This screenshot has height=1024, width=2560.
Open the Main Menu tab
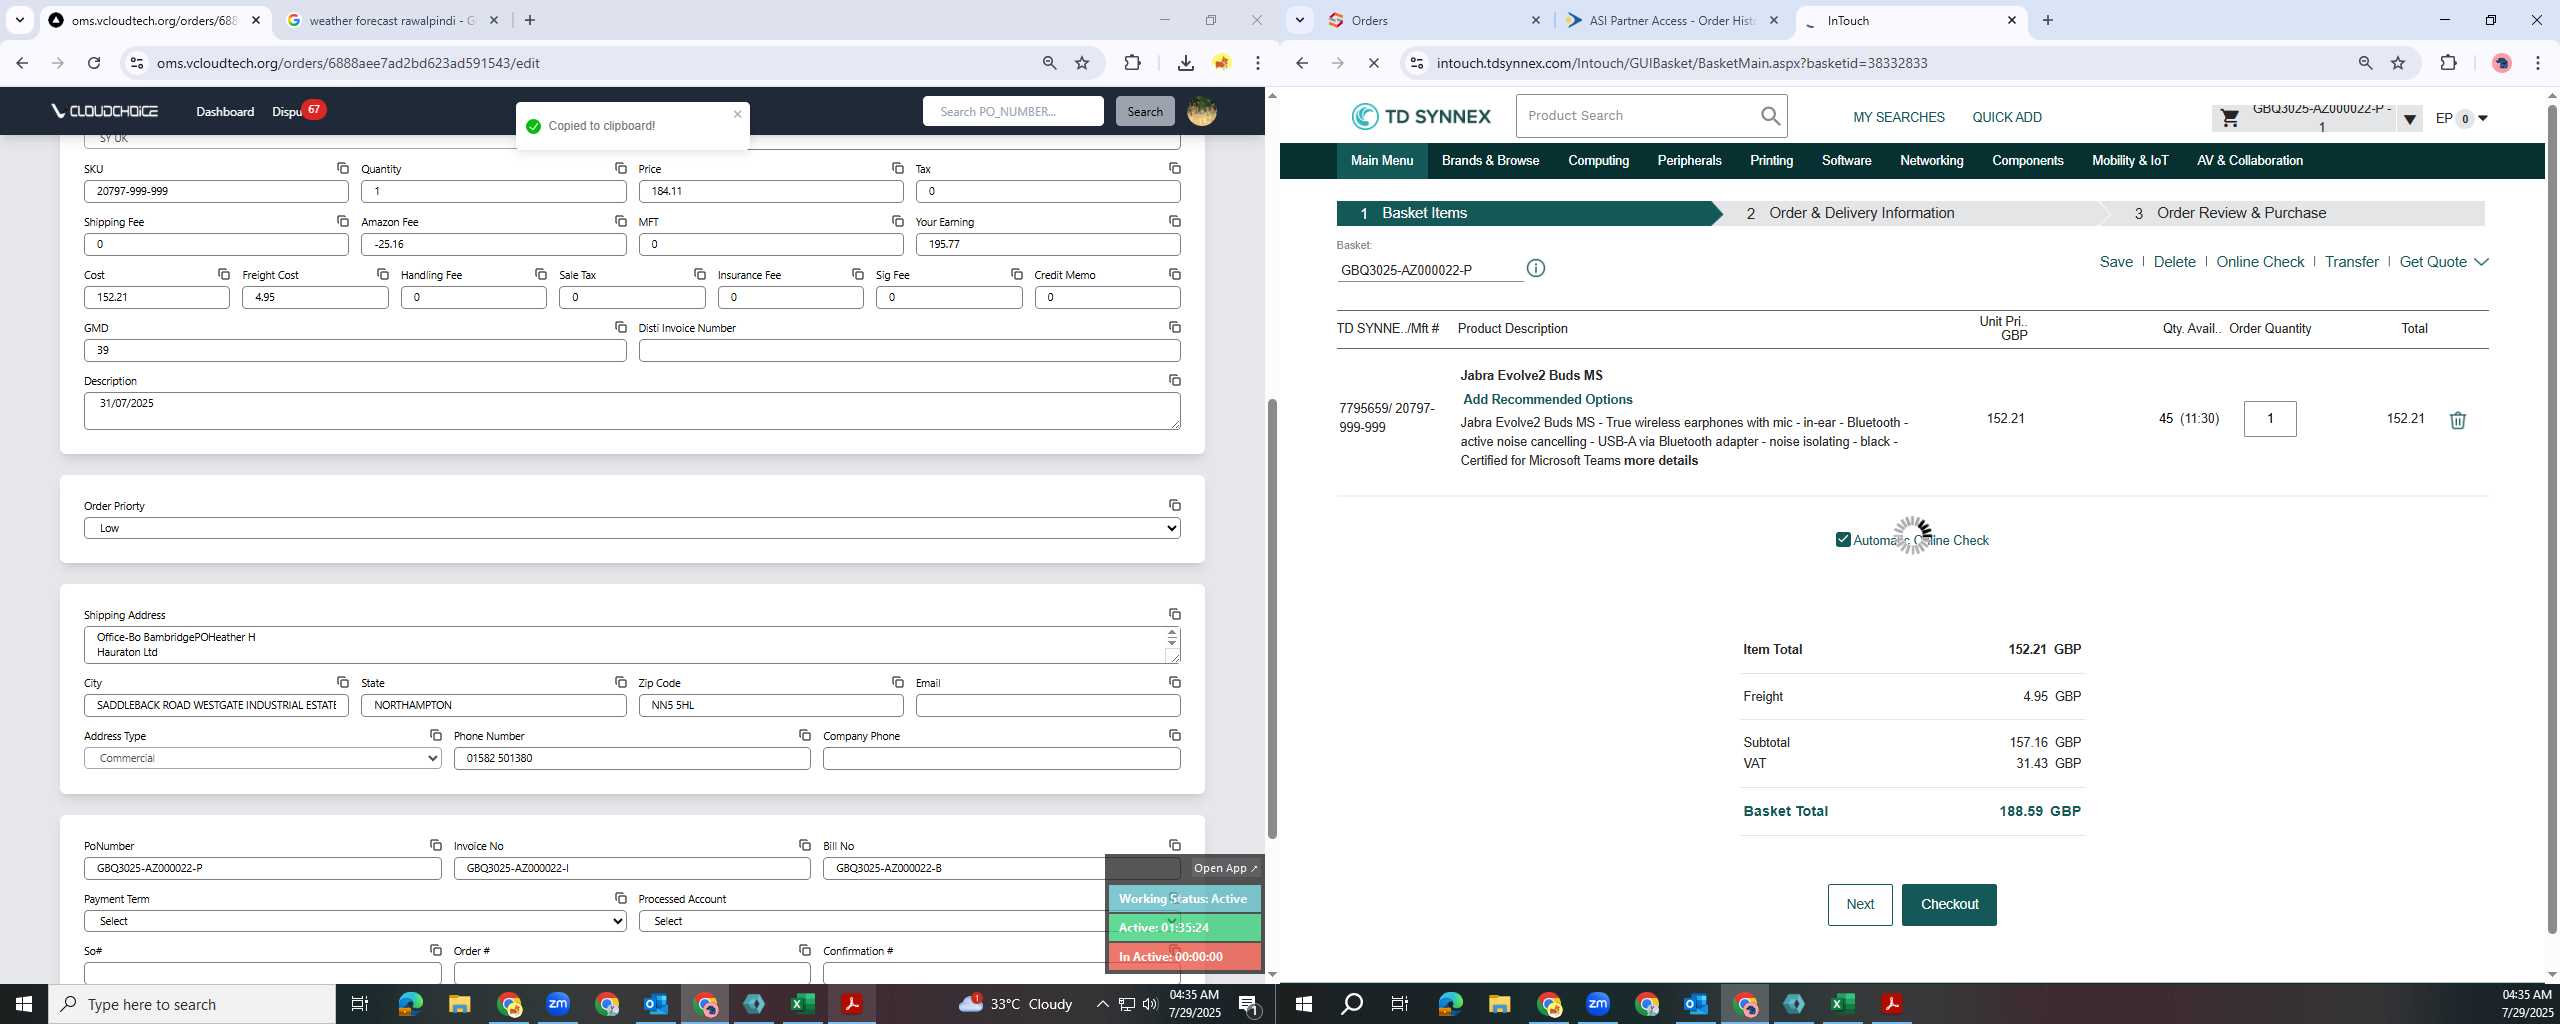coord(1381,161)
